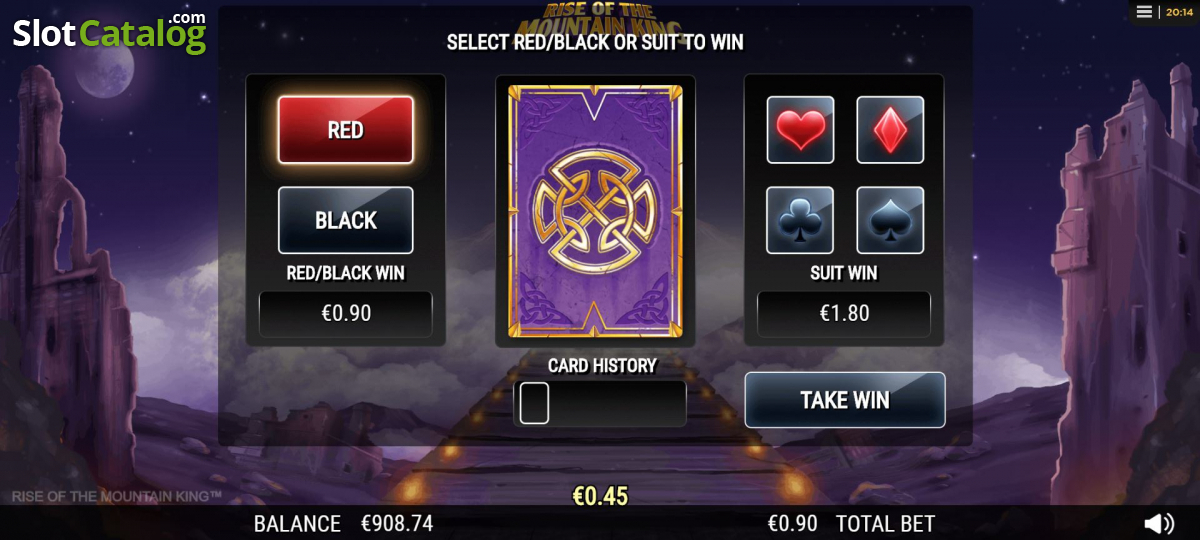
Task: Gamble on the RED button
Action: point(345,130)
